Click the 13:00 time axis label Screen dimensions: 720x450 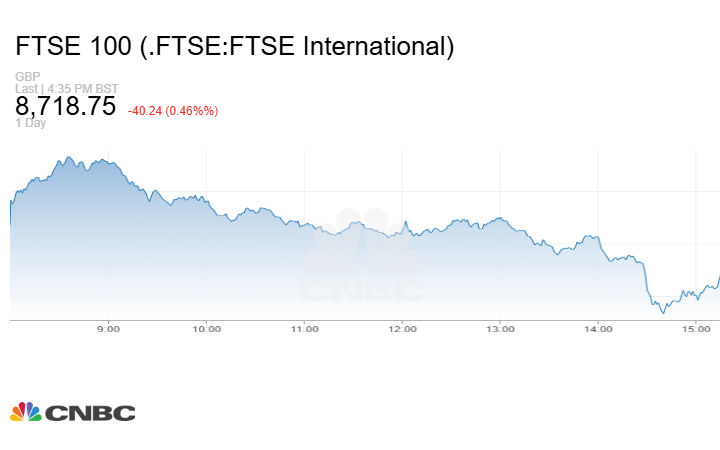pyautogui.click(x=500, y=329)
